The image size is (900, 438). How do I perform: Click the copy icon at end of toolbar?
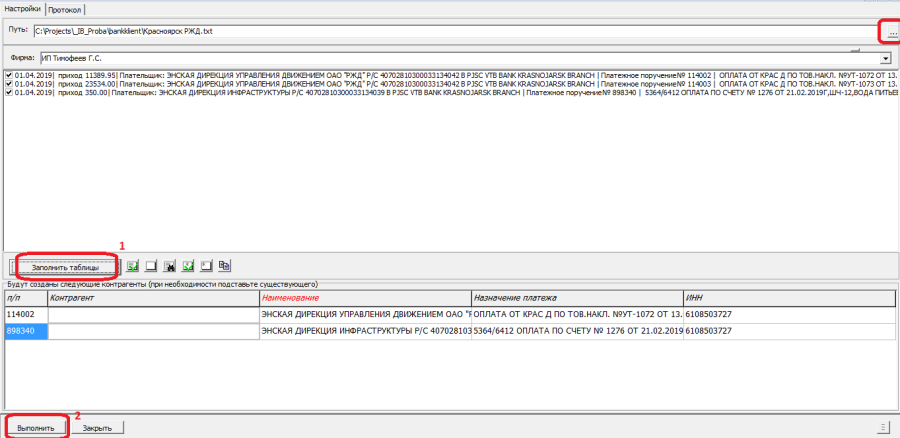225,267
